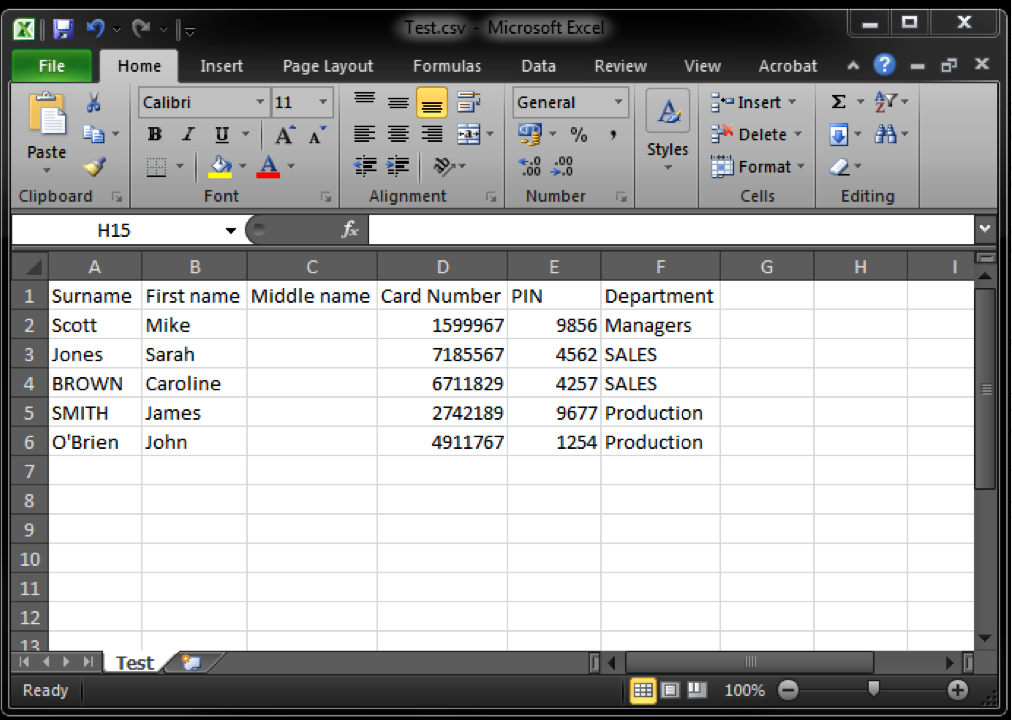This screenshot has width=1012, height=720.
Task: Toggle center alignment
Action: (397, 134)
